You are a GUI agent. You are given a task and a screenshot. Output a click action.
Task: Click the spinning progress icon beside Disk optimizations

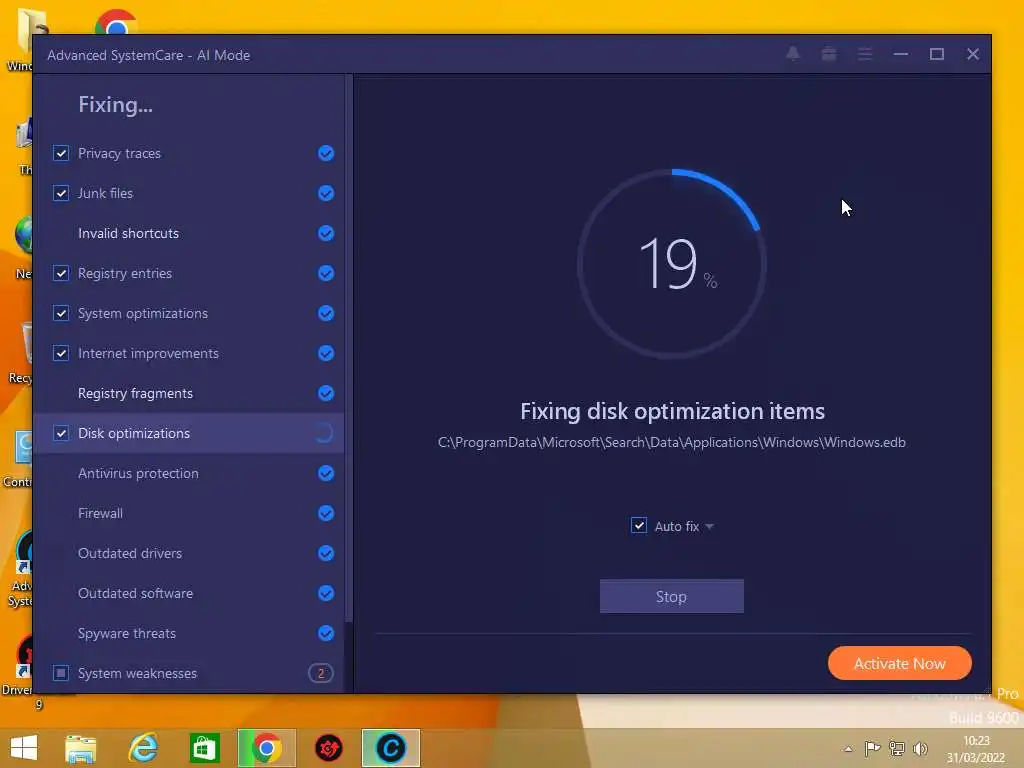(x=325, y=433)
